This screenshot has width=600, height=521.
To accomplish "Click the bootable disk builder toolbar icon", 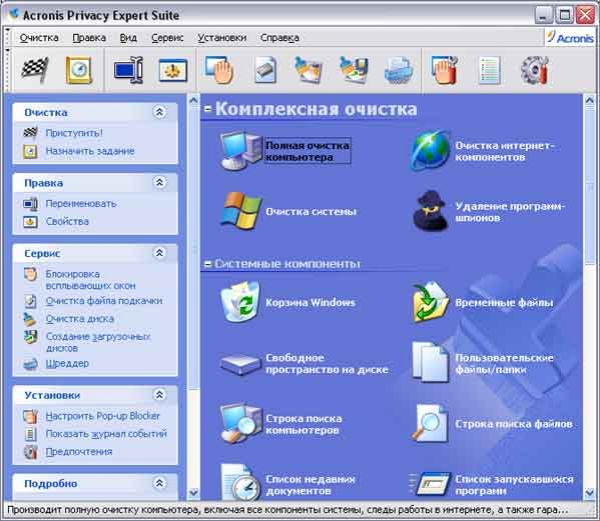I will (354, 70).
